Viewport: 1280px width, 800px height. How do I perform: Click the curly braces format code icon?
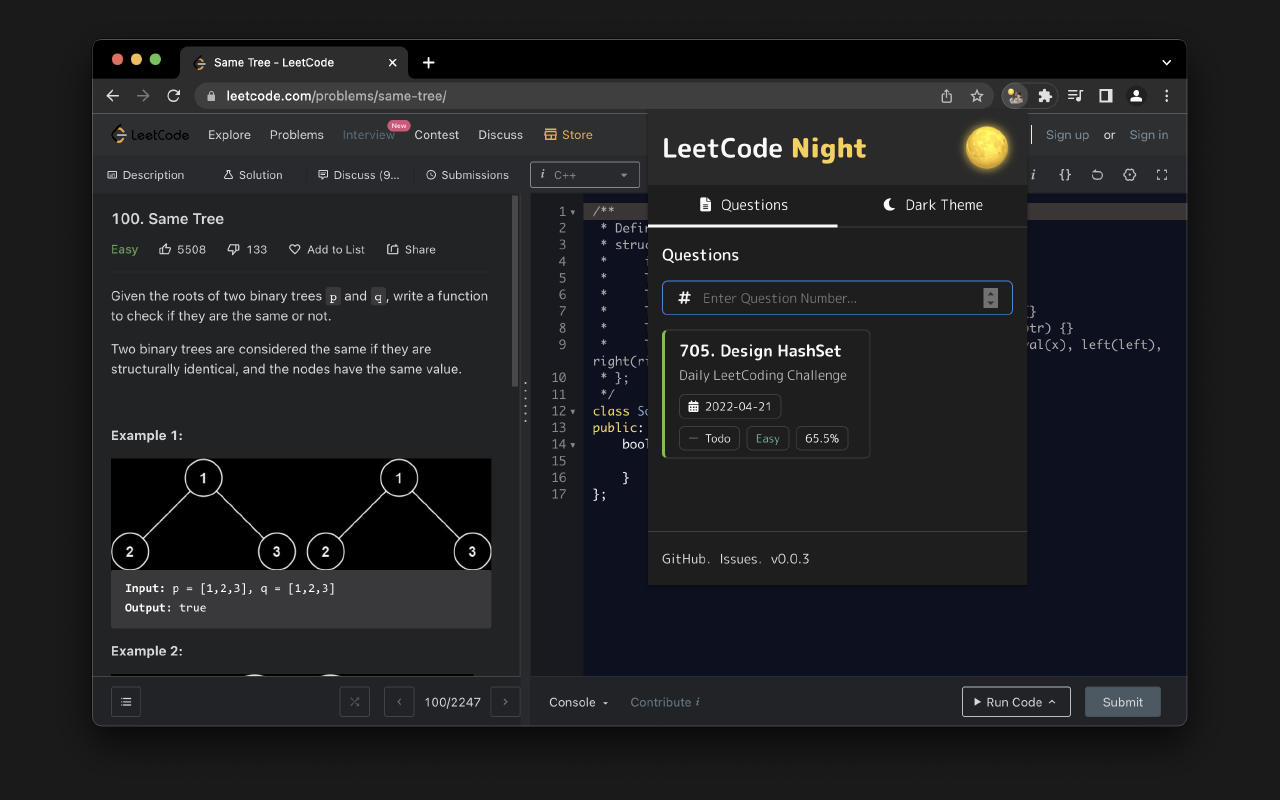1065,175
